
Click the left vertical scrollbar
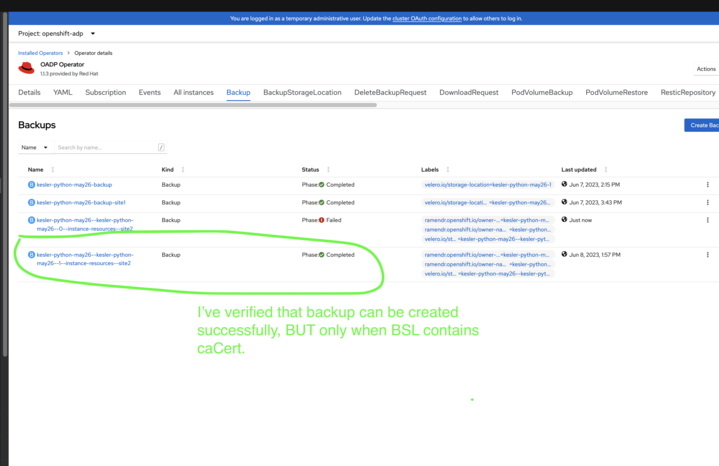click(x=5, y=183)
